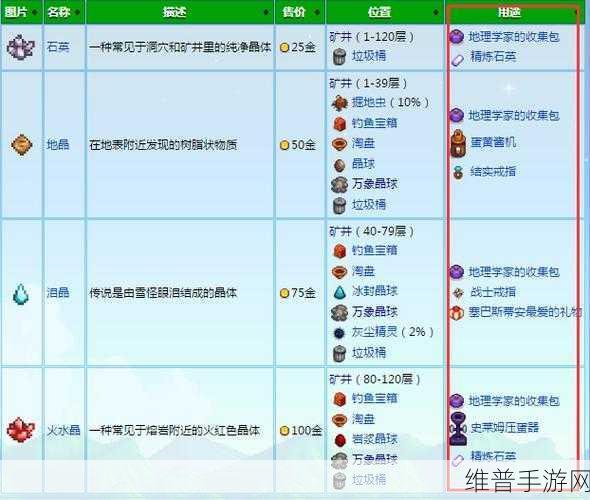Click the 泪晶 frozen tear item image
The image size is (590, 500).
click(21, 293)
